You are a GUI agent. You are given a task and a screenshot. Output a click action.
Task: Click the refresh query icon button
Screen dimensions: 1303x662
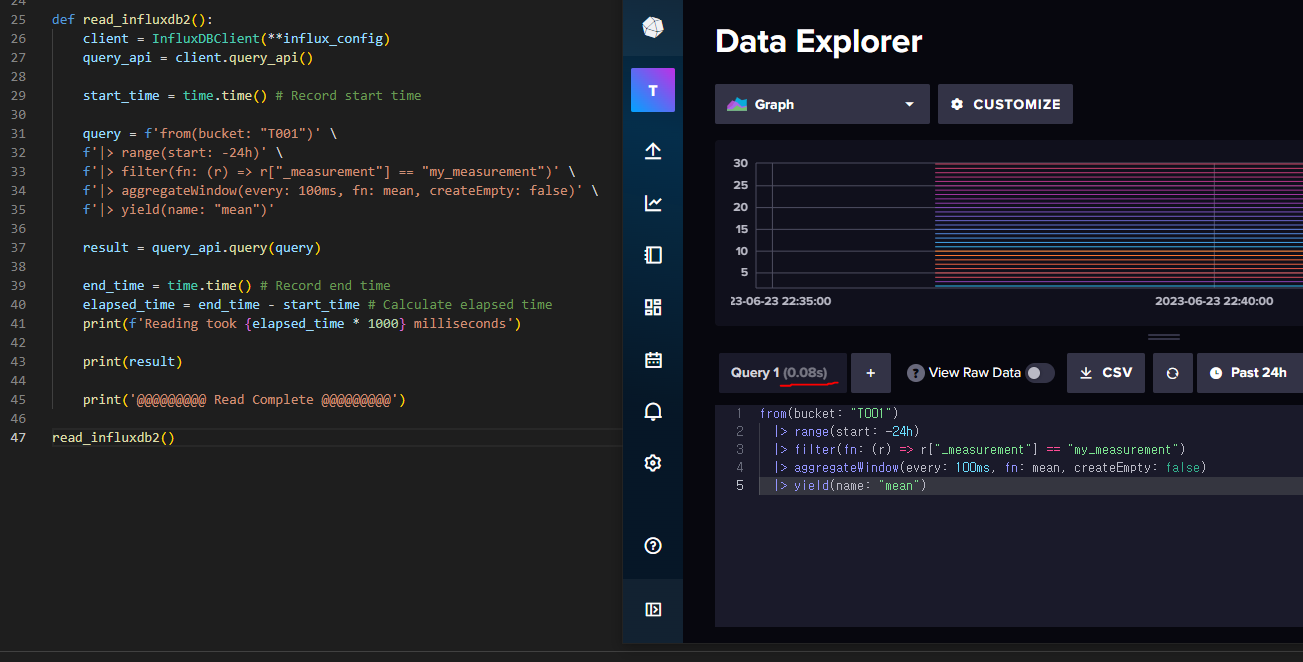(x=1172, y=373)
